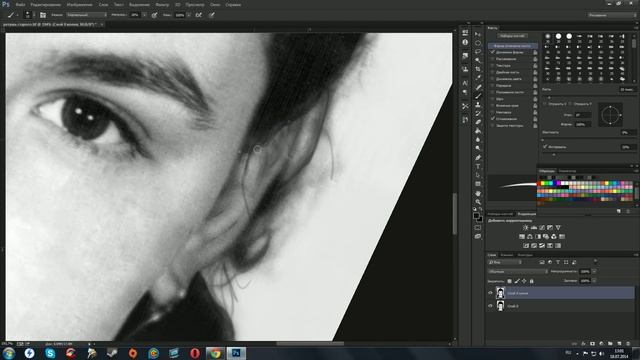
Task: Open the layer blend mode dropdown
Action: (518, 271)
